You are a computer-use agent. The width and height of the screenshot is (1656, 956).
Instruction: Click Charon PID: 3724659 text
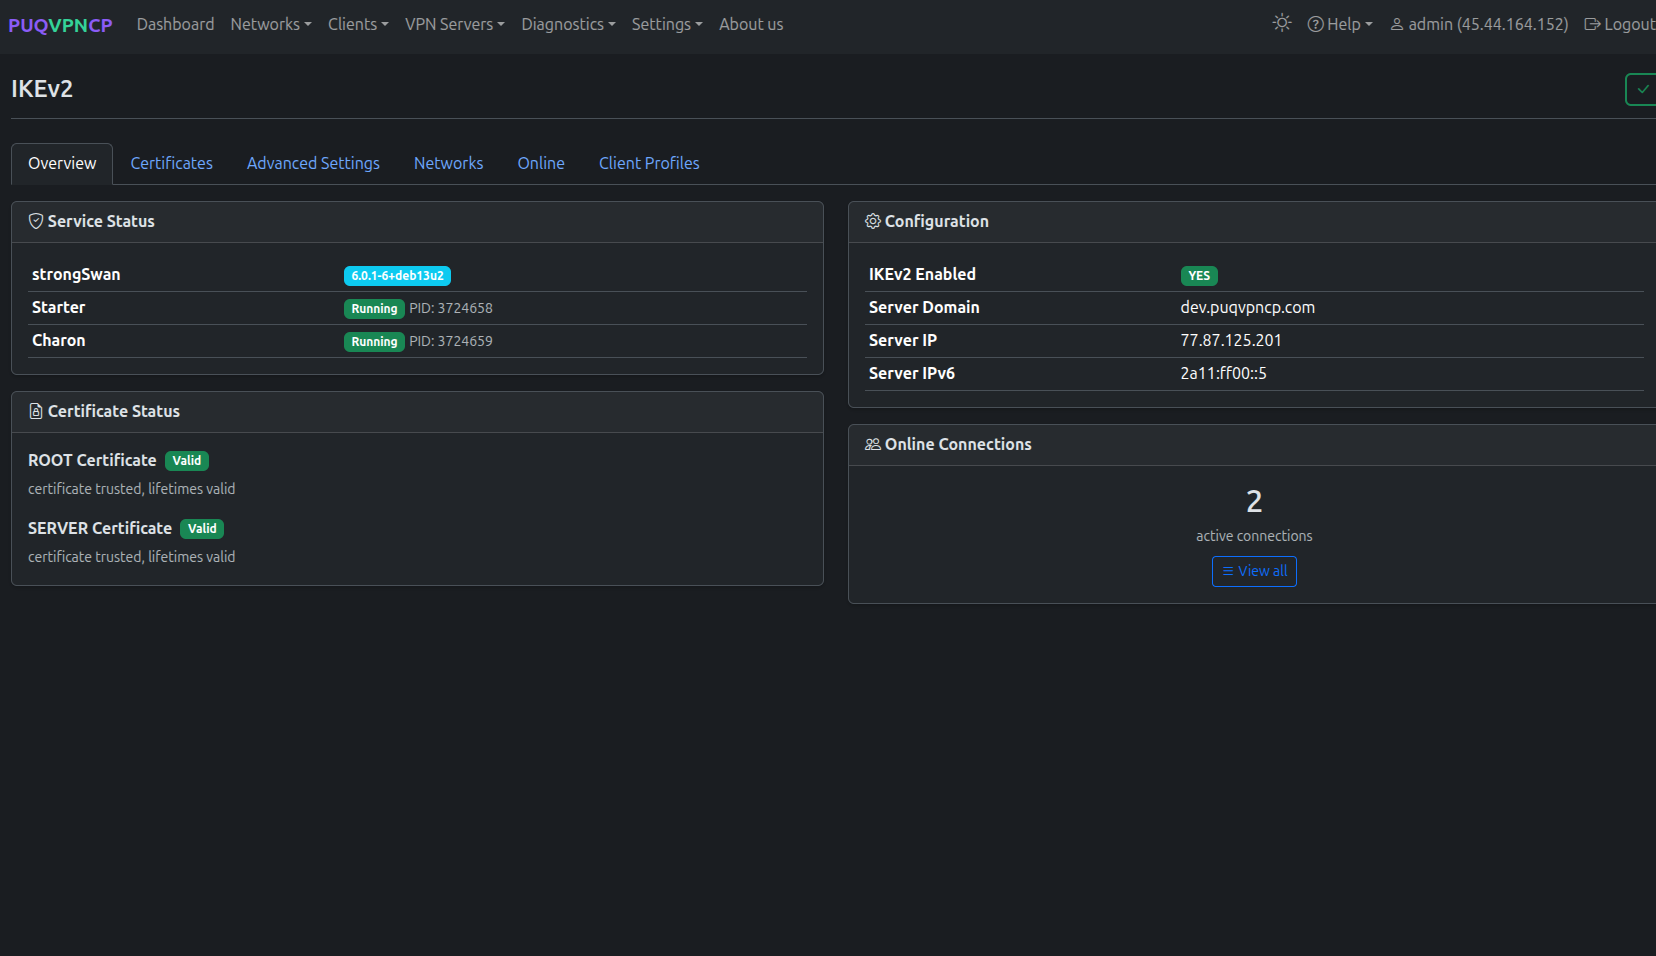pos(451,341)
